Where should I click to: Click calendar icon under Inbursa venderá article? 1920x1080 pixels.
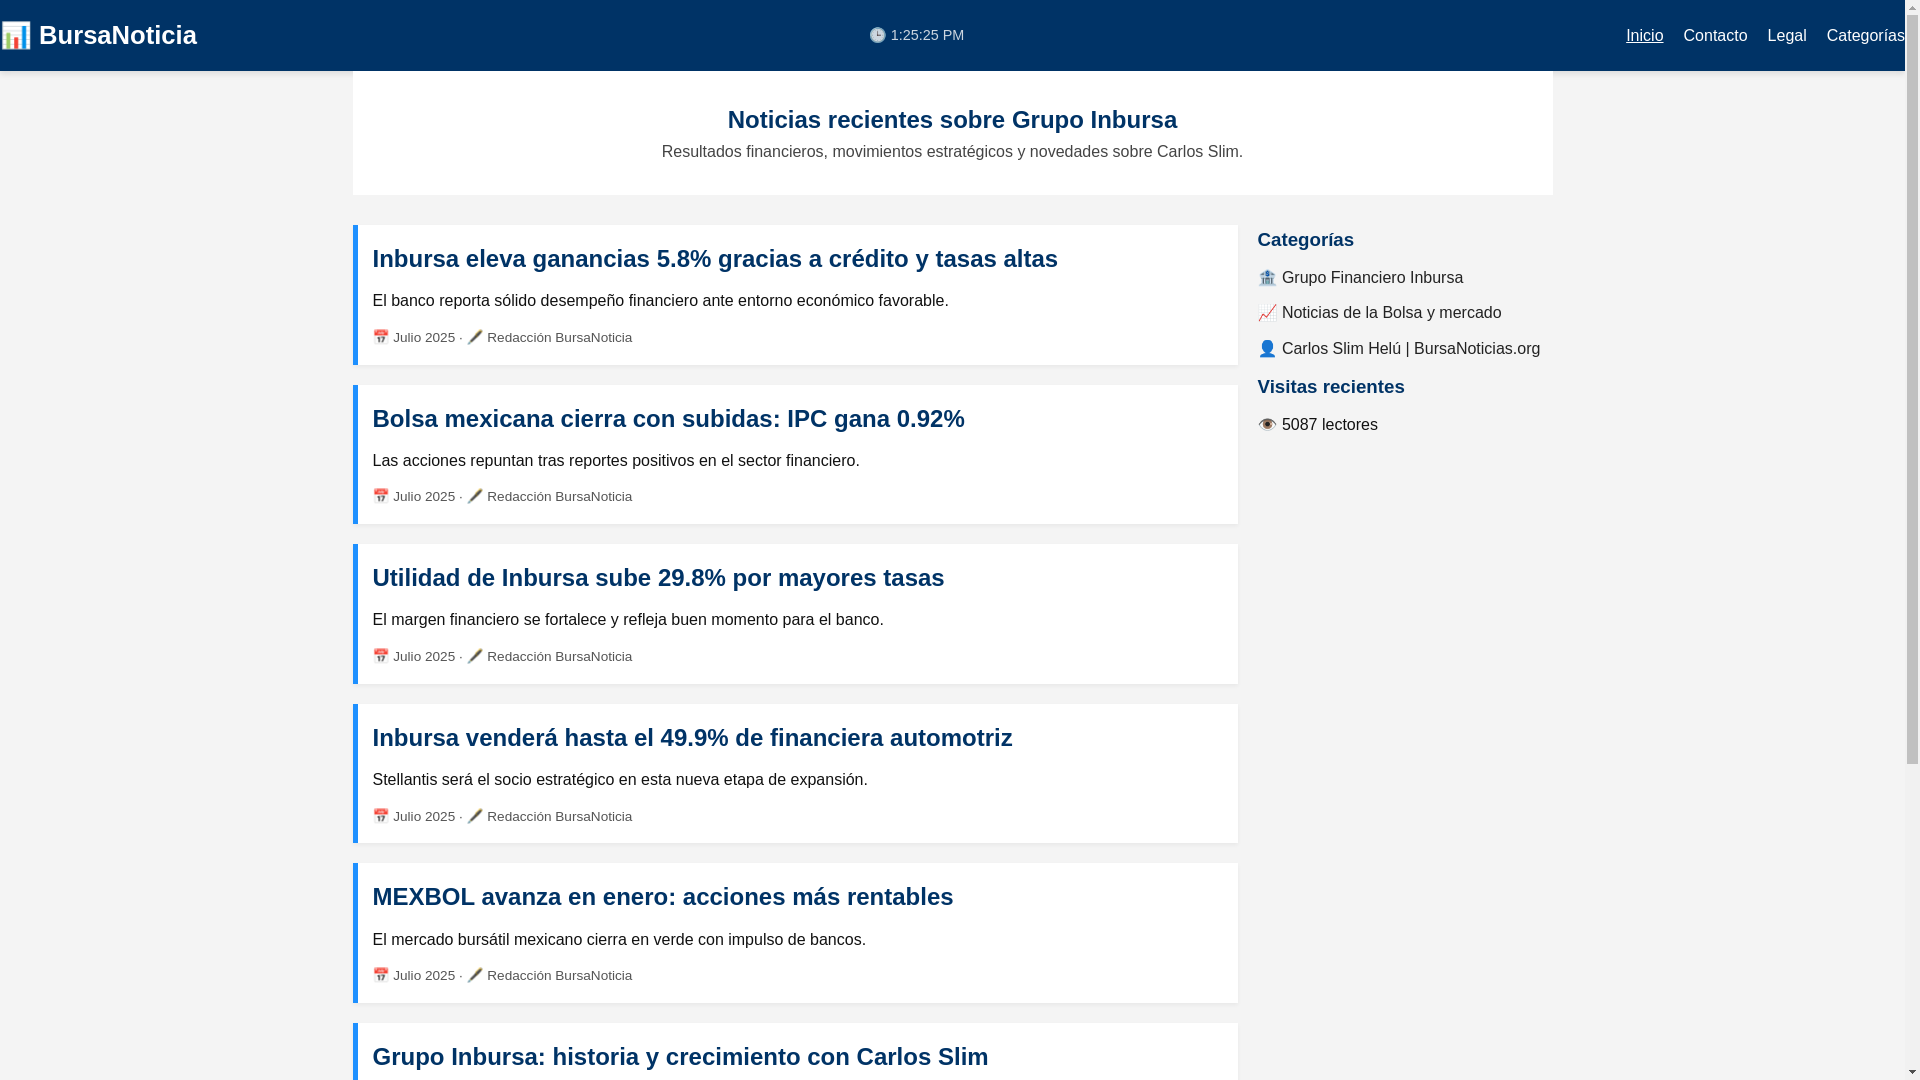pyautogui.click(x=381, y=816)
